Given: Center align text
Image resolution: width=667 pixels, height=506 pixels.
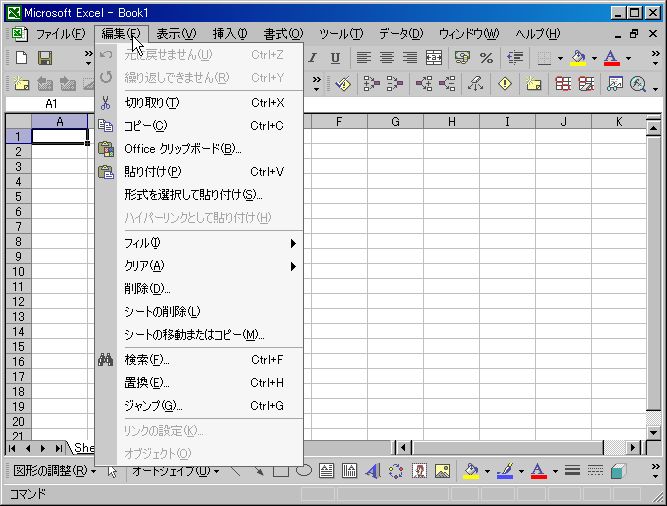Looking at the screenshot, I should (x=387, y=57).
